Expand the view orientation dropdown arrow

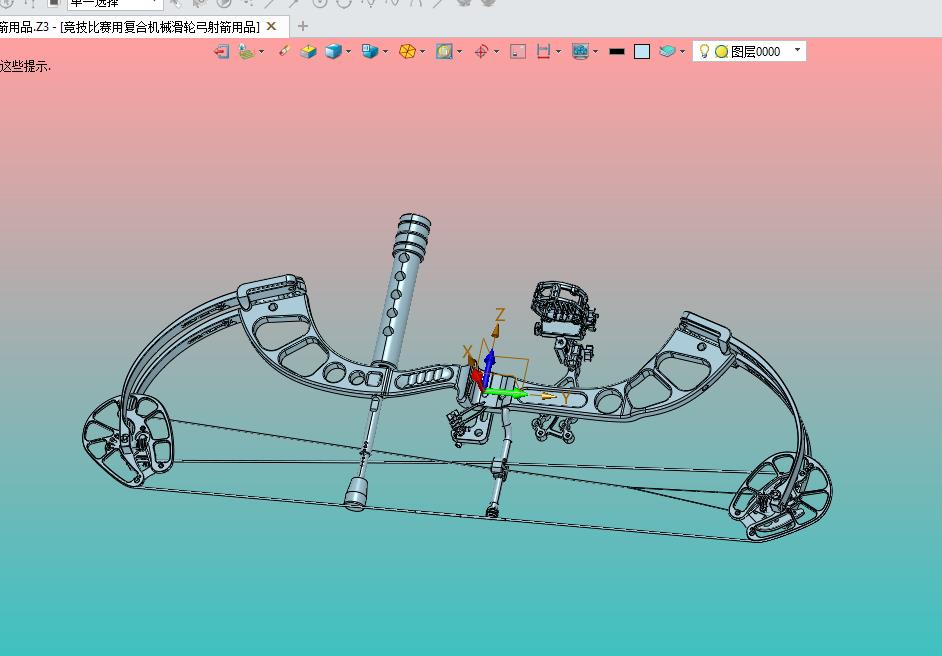point(385,52)
